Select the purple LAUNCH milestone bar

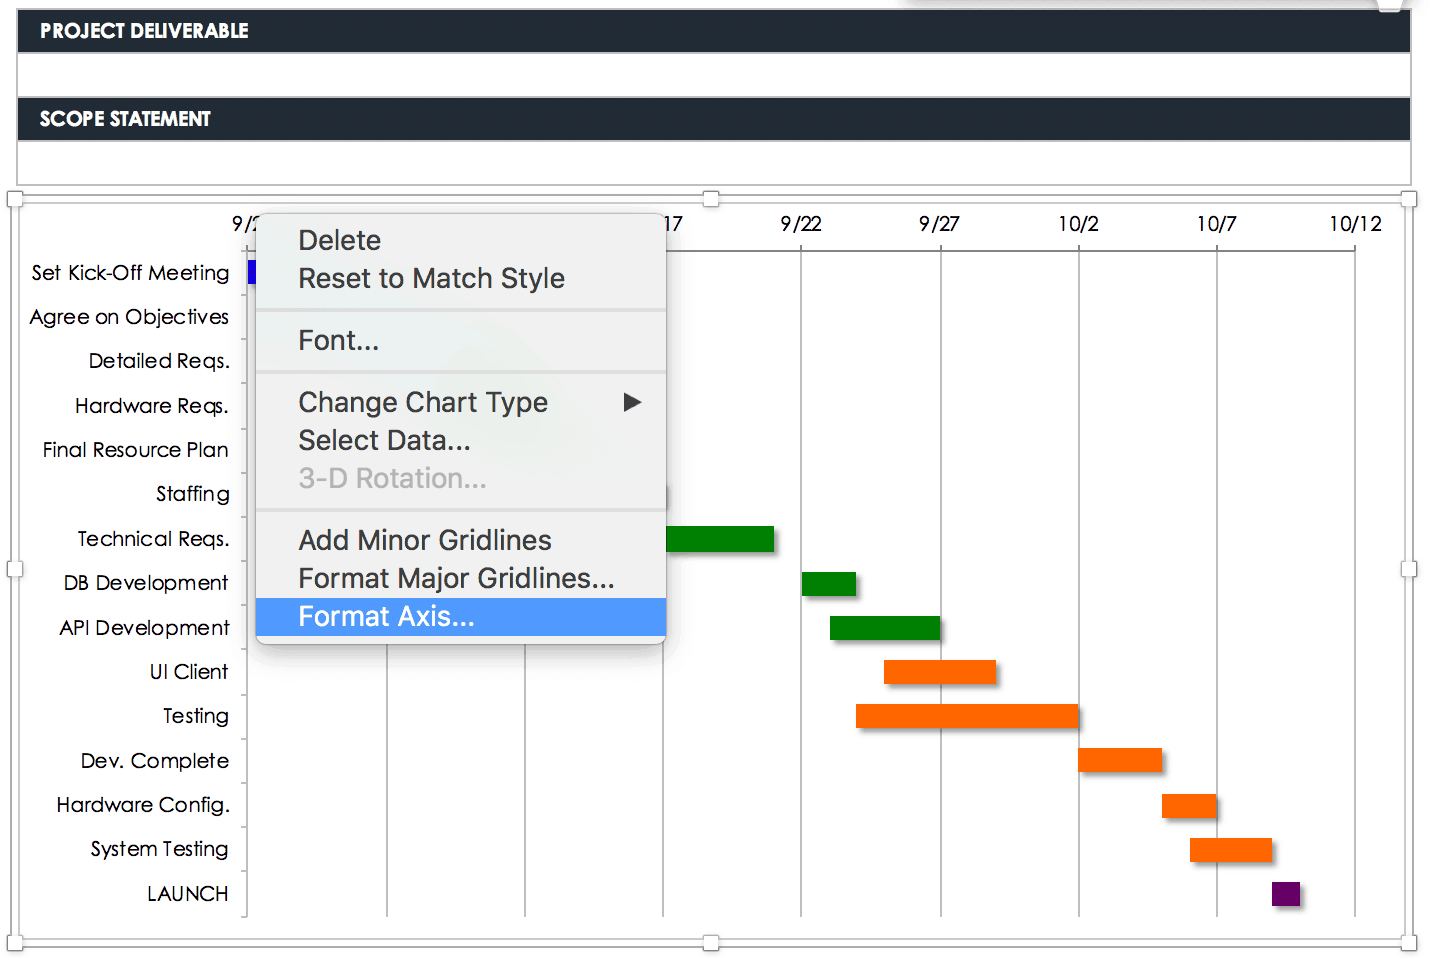(x=1284, y=892)
